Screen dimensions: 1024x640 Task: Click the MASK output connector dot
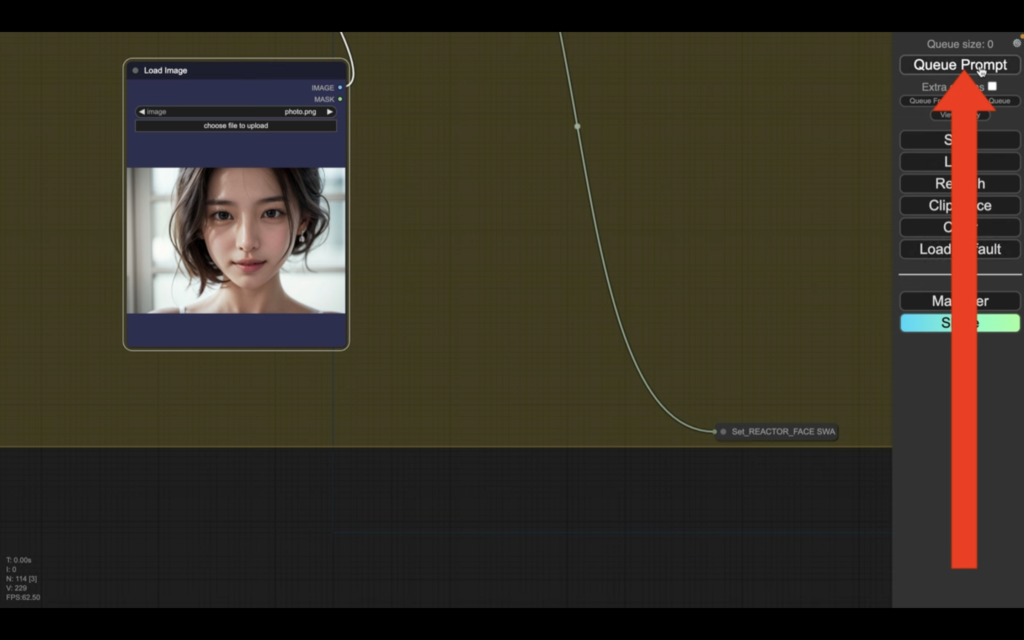point(340,99)
